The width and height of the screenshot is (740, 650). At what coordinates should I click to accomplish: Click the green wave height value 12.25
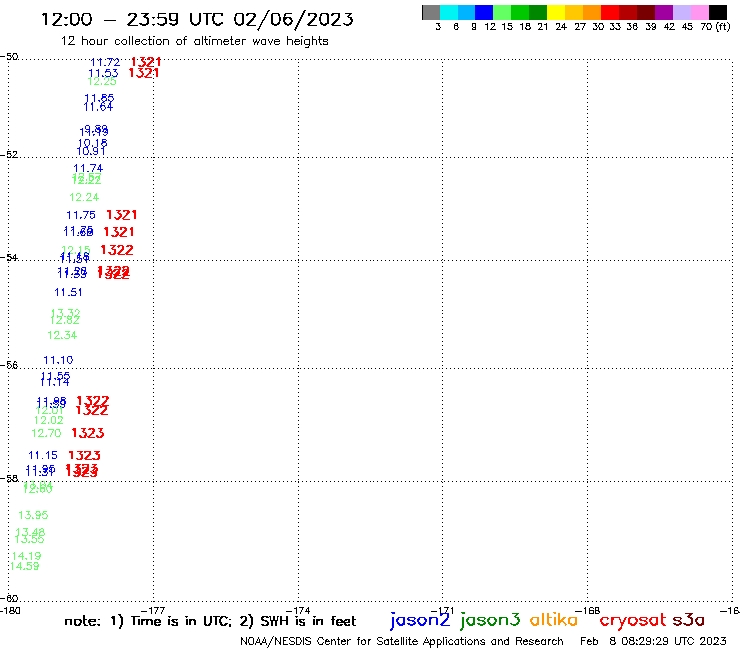pyautogui.click(x=102, y=81)
